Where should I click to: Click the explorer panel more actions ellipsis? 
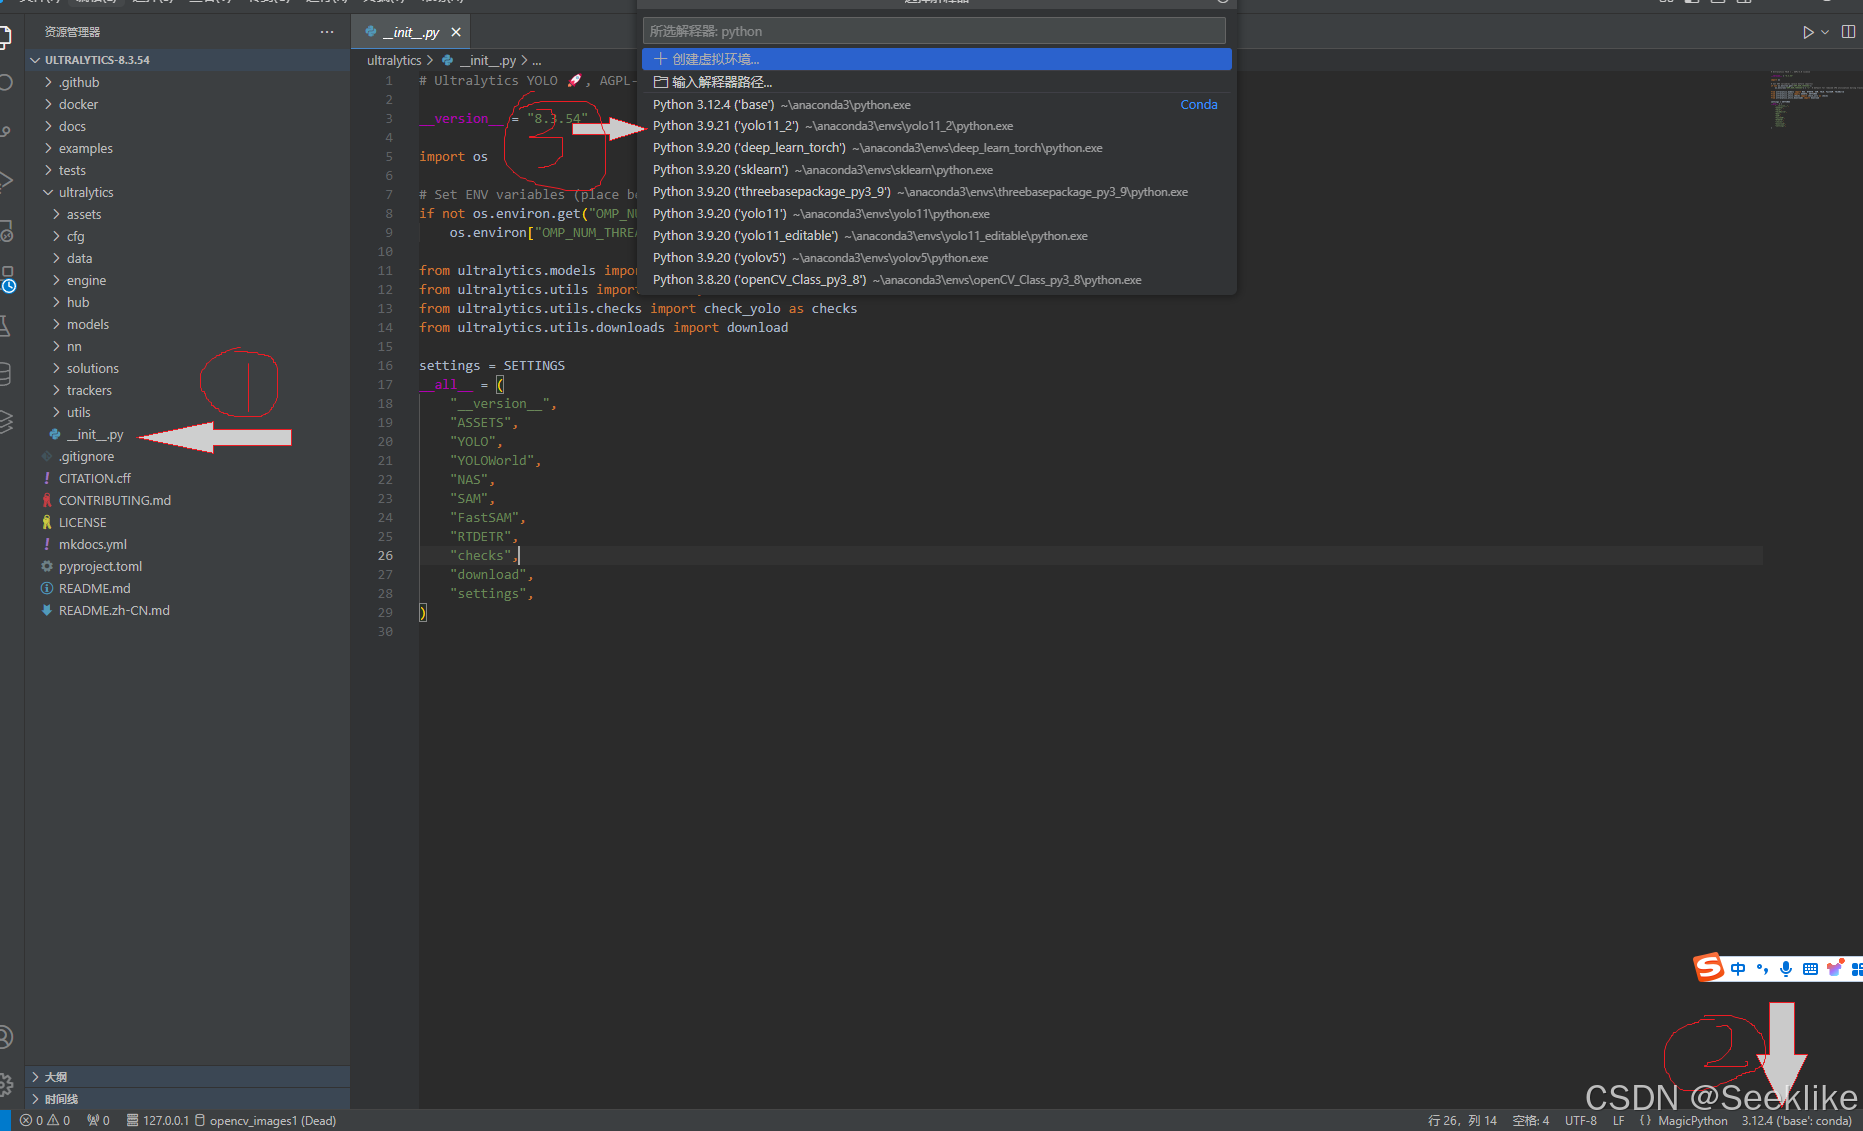tap(327, 32)
